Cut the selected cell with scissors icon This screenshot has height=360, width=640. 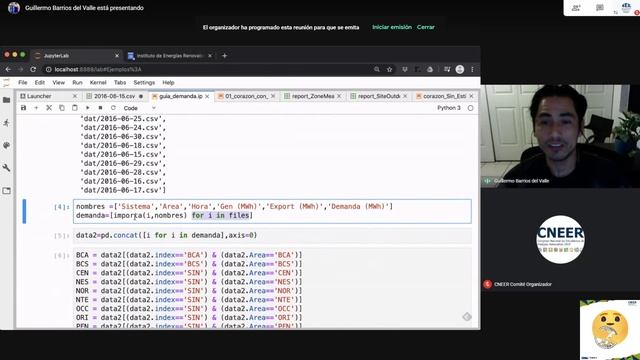[49, 108]
